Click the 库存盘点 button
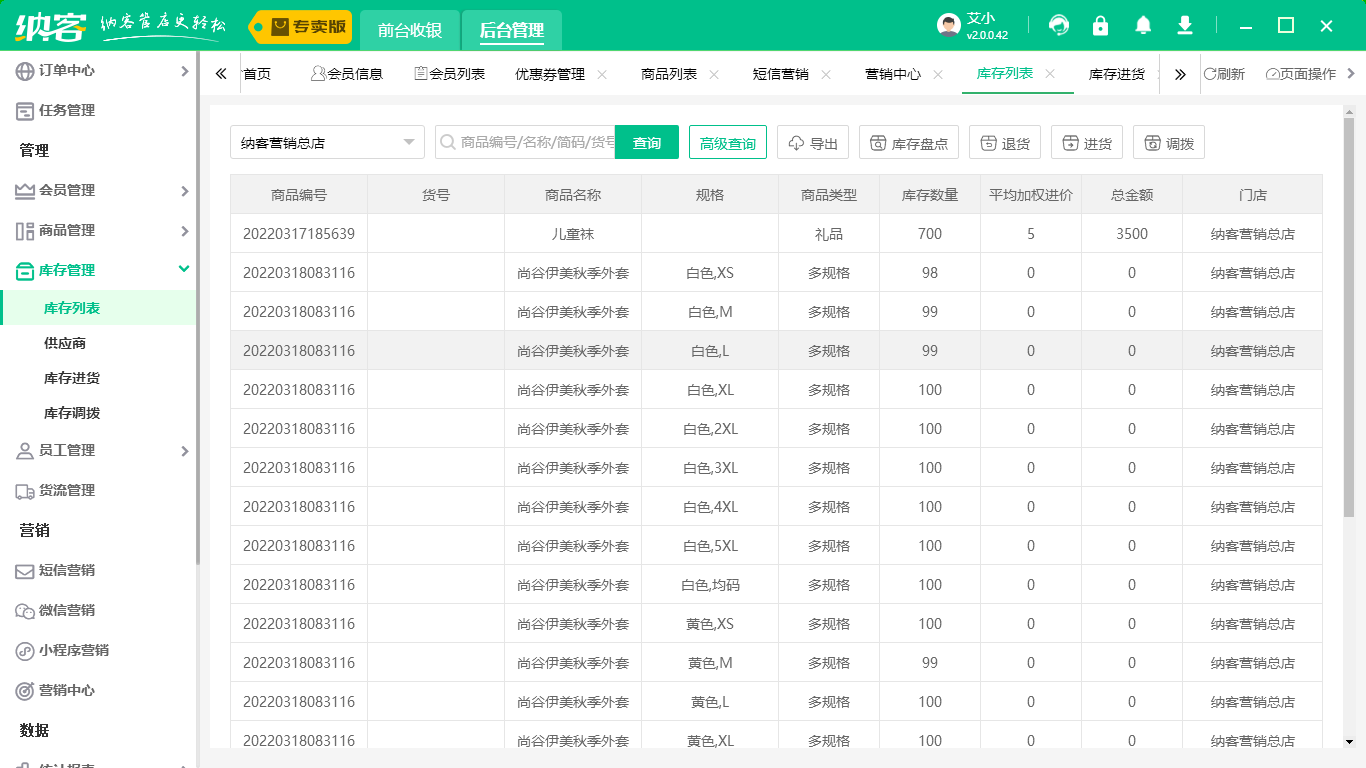The width and height of the screenshot is (1366, 768). 909,143
